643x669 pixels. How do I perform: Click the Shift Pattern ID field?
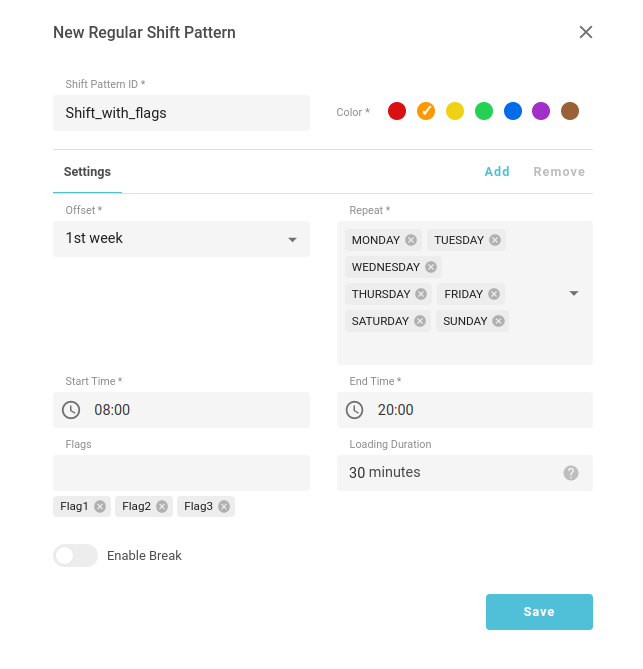pyautogui.click(x=181, y=113)
